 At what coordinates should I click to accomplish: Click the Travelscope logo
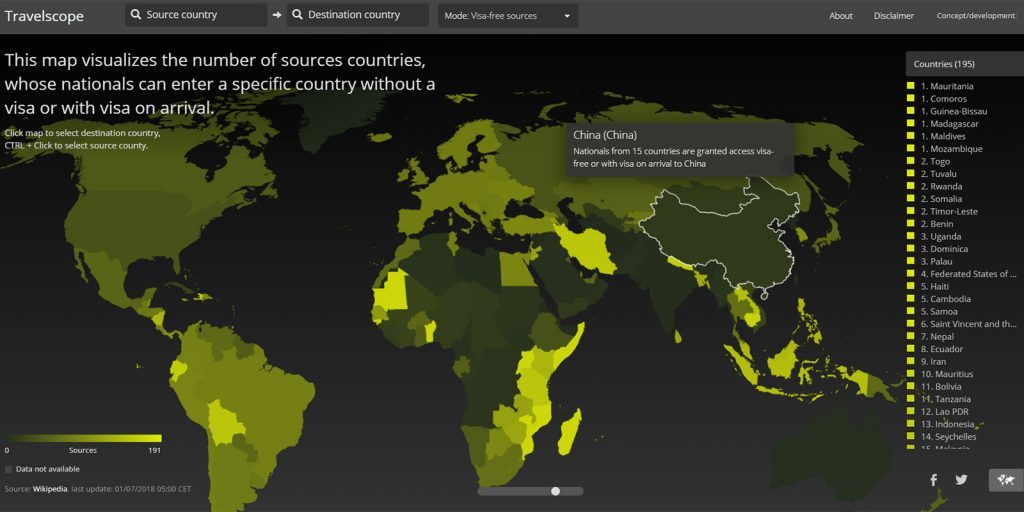tap(44, 16)
